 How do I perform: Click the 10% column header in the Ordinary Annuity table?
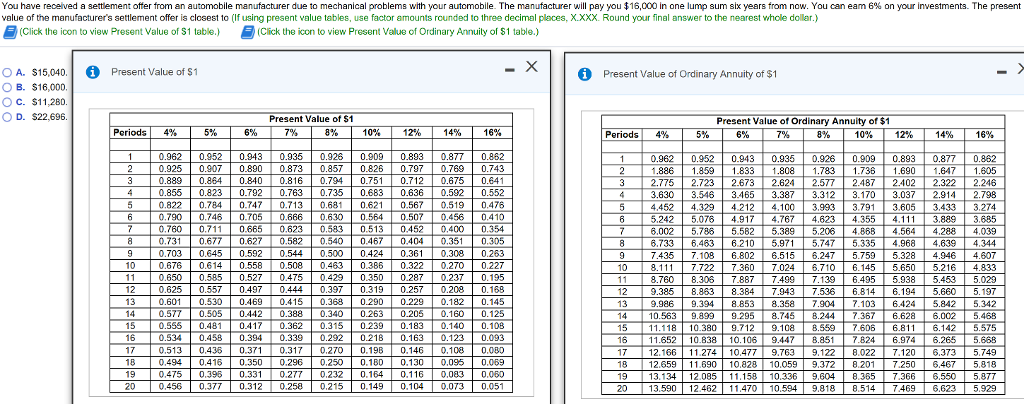[864, 134]
